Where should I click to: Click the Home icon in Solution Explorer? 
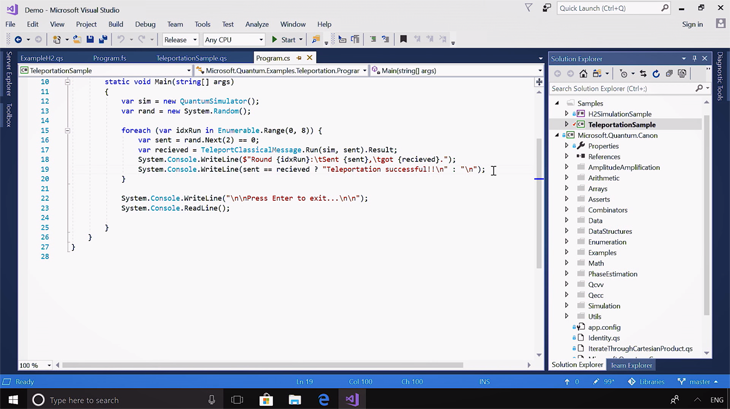click(x=583, y=74)
